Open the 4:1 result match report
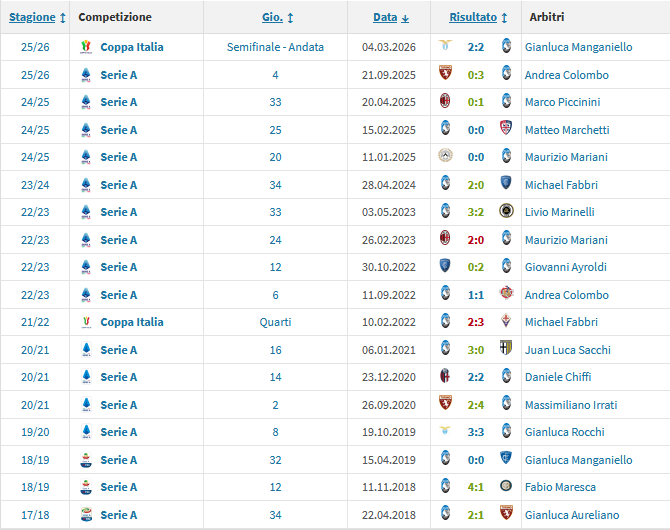The image size is (670, 530). pyautogui.click(x=475, y=487)
